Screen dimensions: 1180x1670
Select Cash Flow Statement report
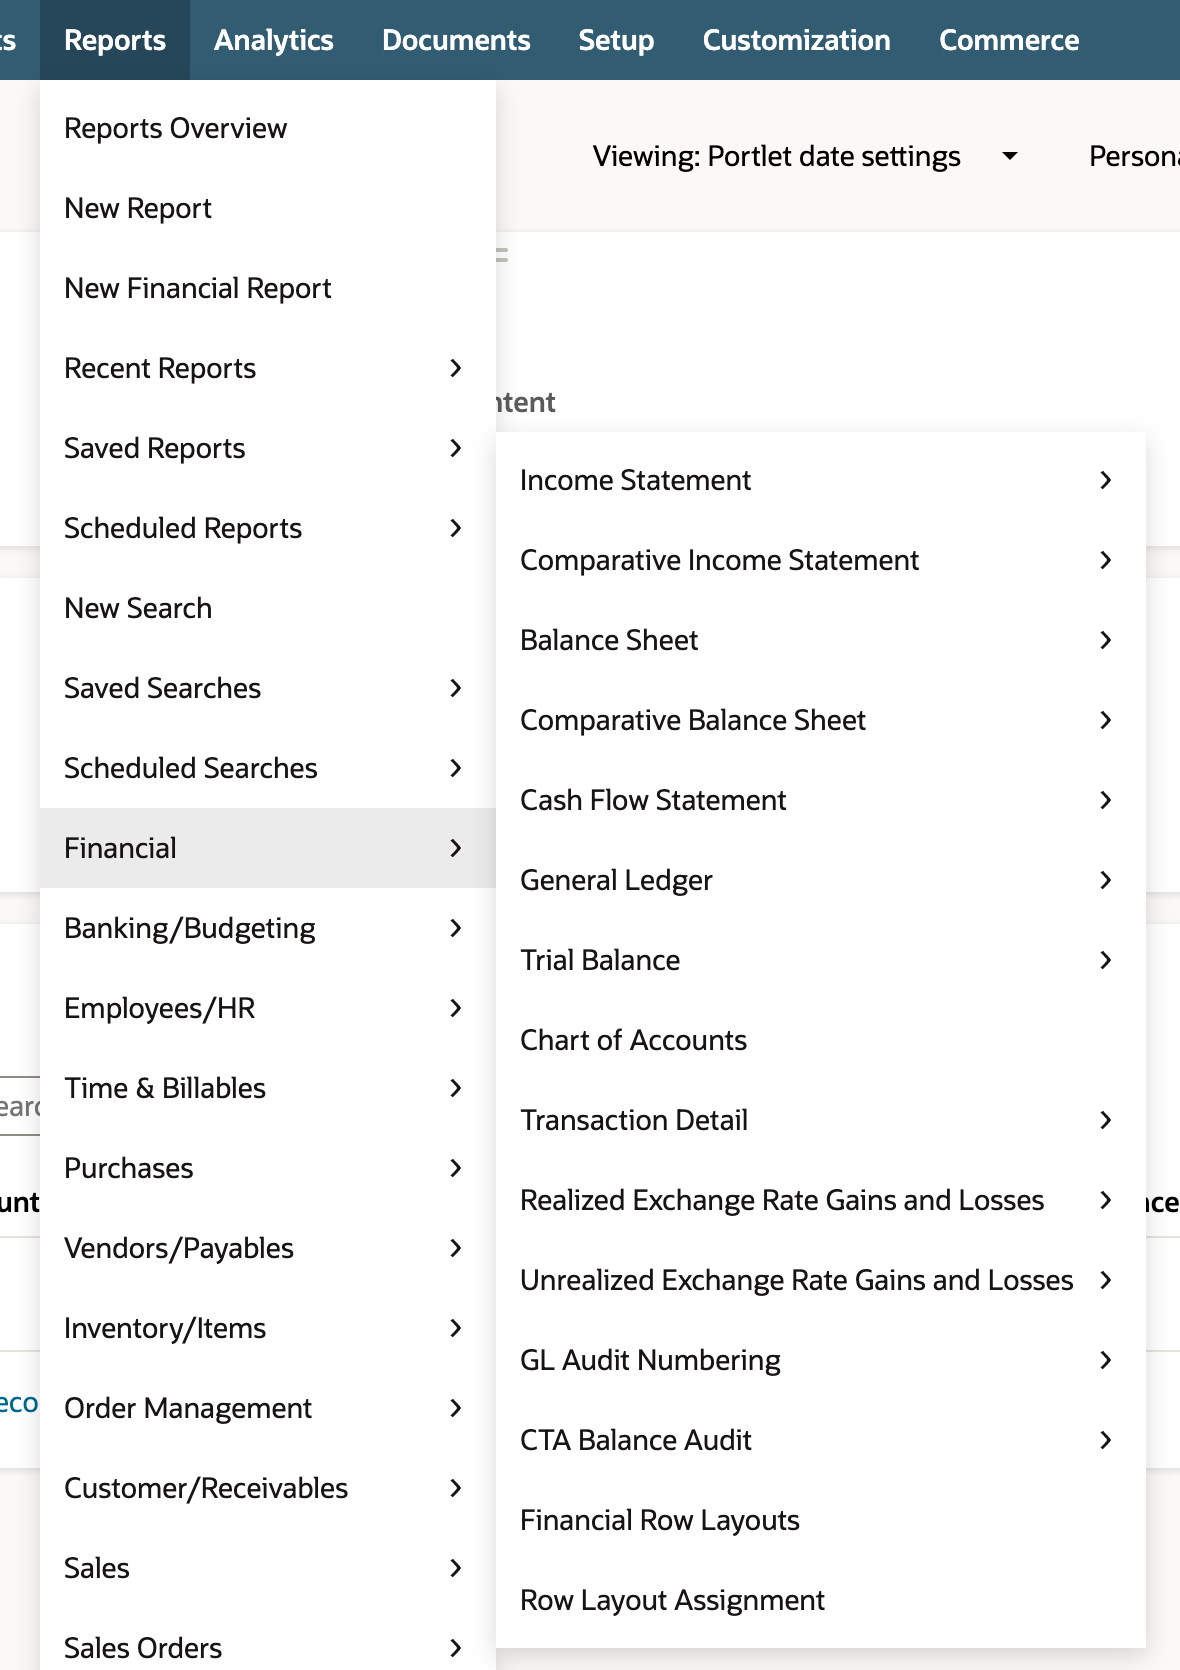click(x=820, y=800)
